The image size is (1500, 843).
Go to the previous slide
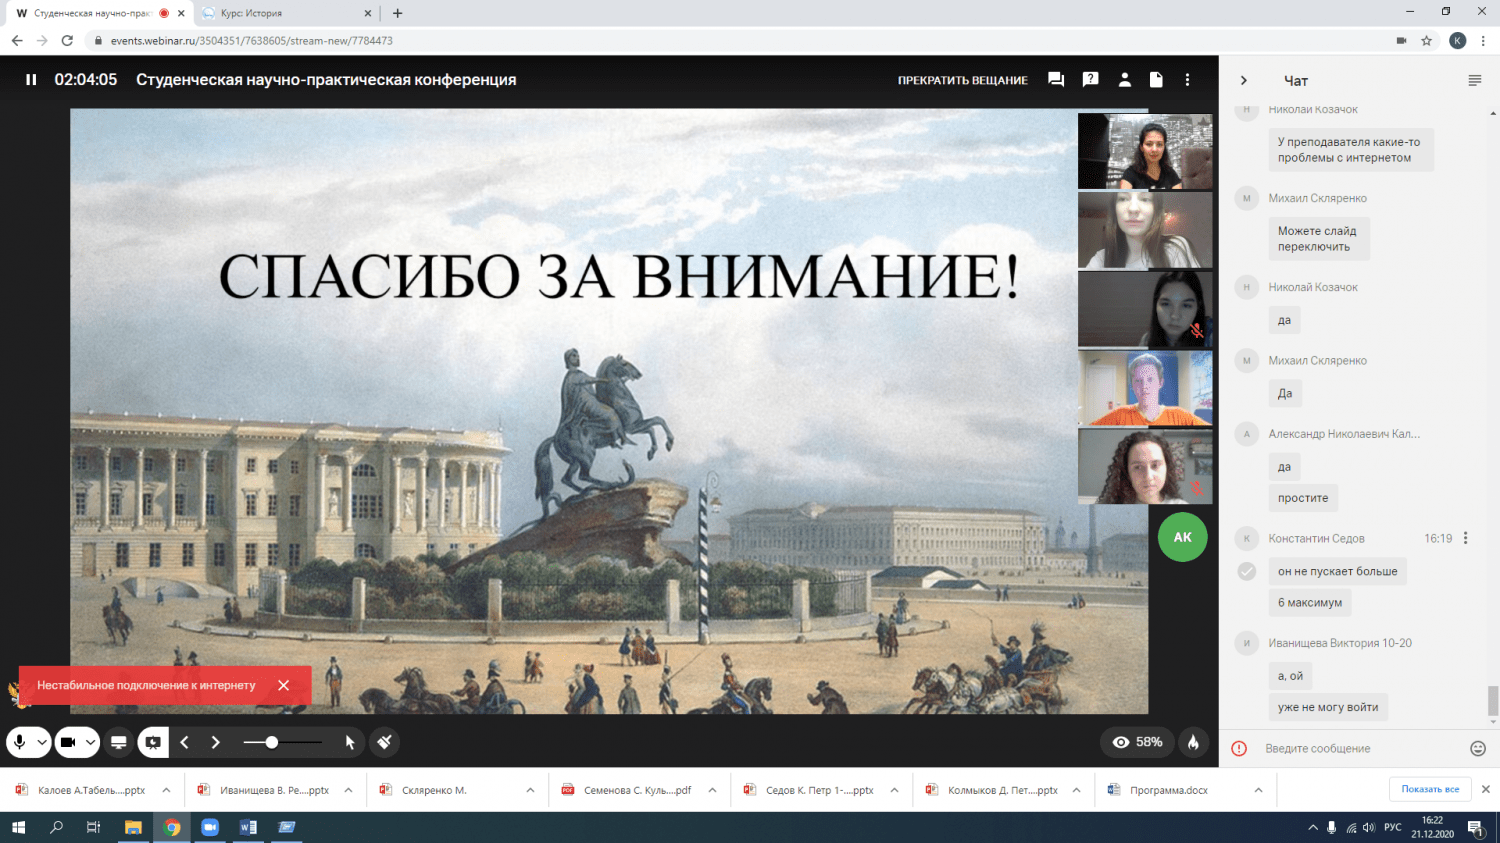(x=184, y=742)
